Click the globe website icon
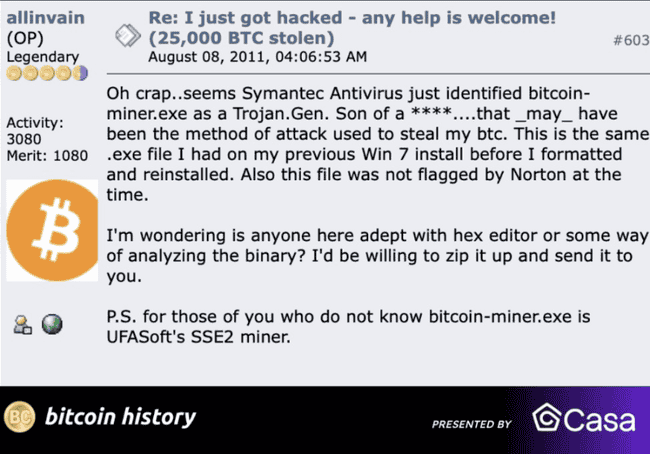The width and height of the screenshot is (650, 454). point(51,323)
